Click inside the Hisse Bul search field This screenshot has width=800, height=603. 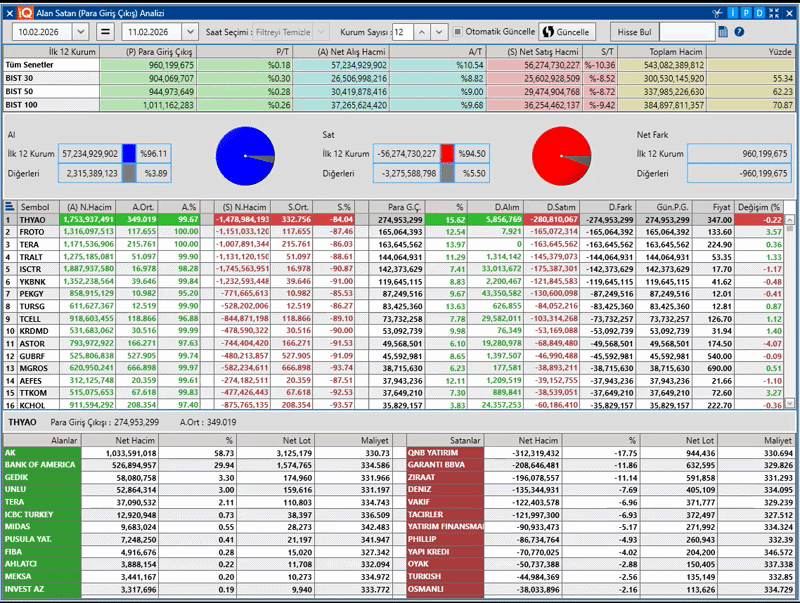tap(686, 32)
